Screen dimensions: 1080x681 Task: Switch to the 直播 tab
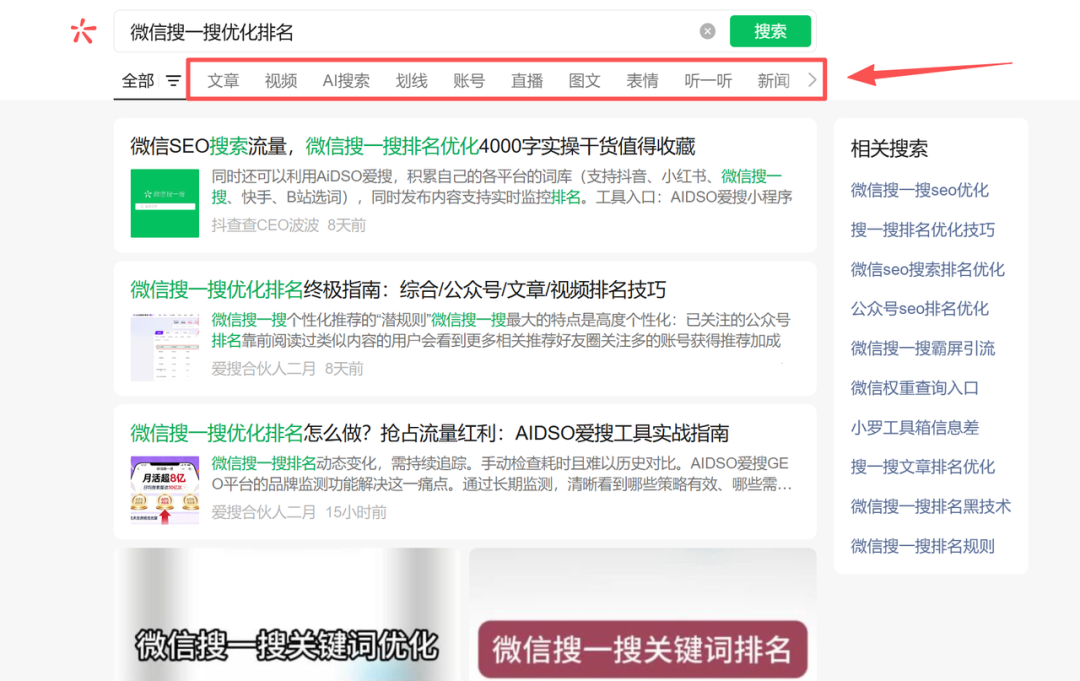(x=527, y=81)
